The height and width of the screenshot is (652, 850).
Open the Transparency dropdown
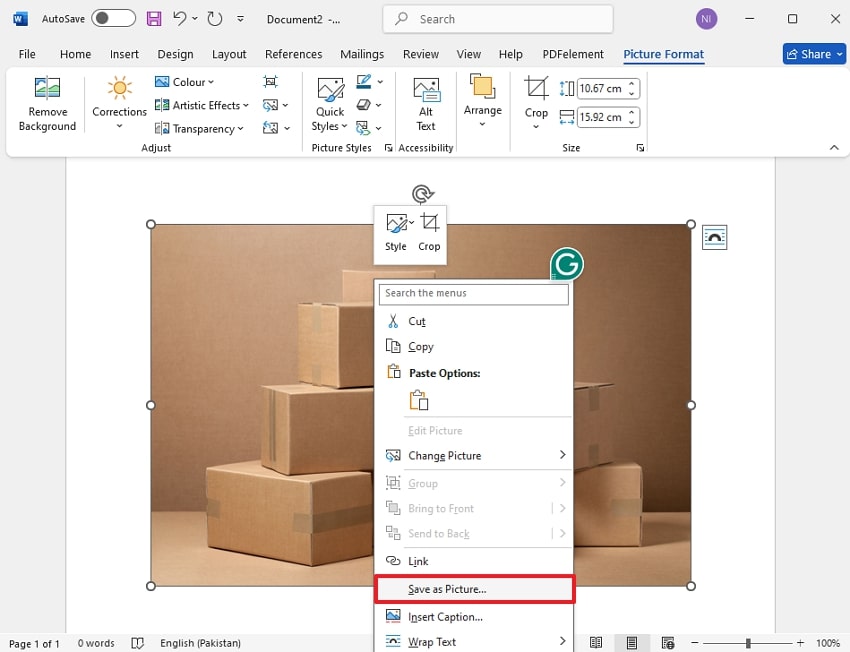point(199,128)
